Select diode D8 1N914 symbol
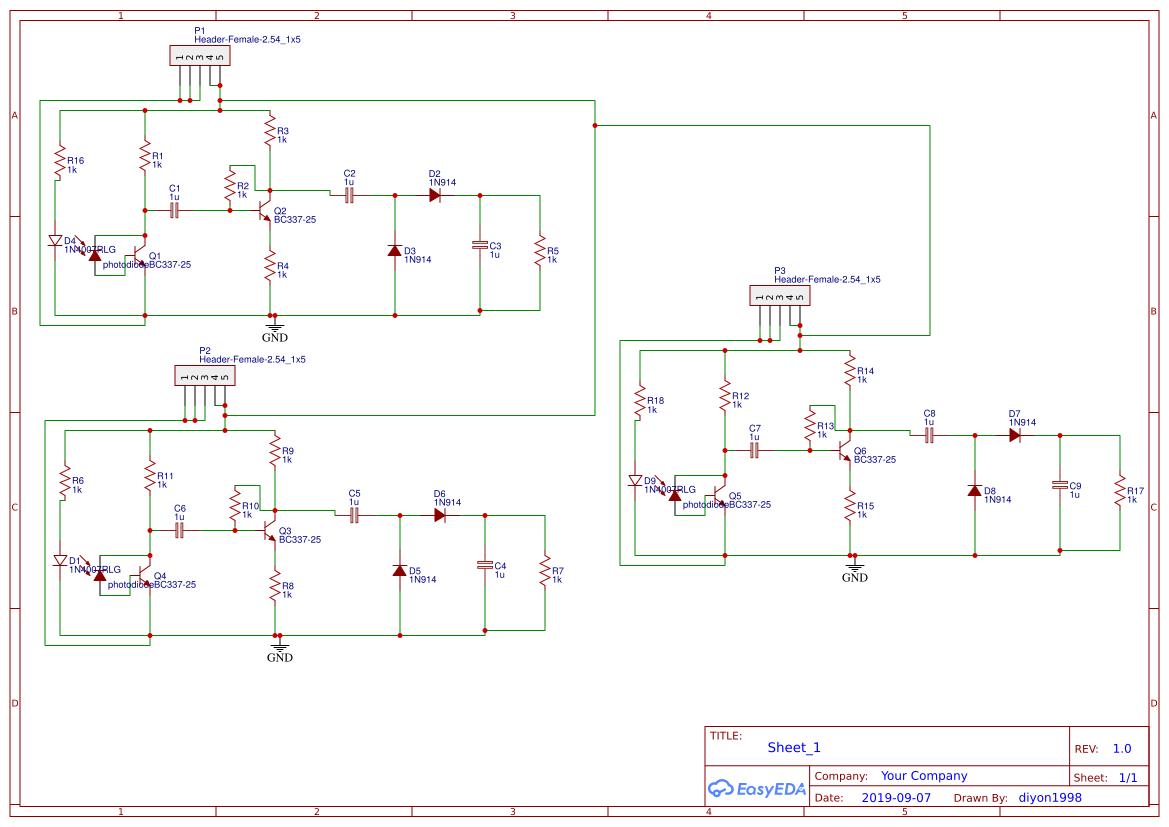This screenshot has height=827, width=1169. (975, 492)
